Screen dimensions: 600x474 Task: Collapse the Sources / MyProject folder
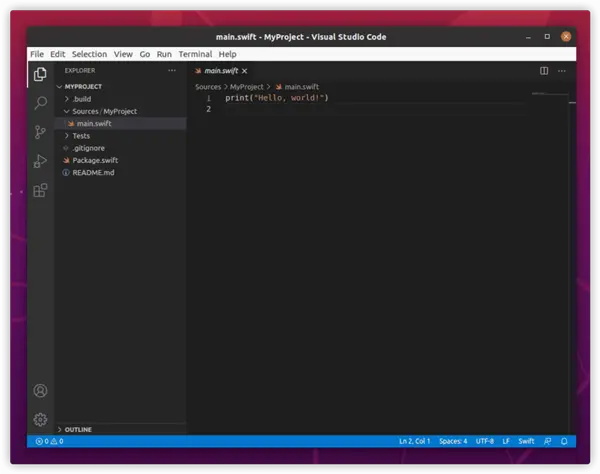tap(104, 111)
